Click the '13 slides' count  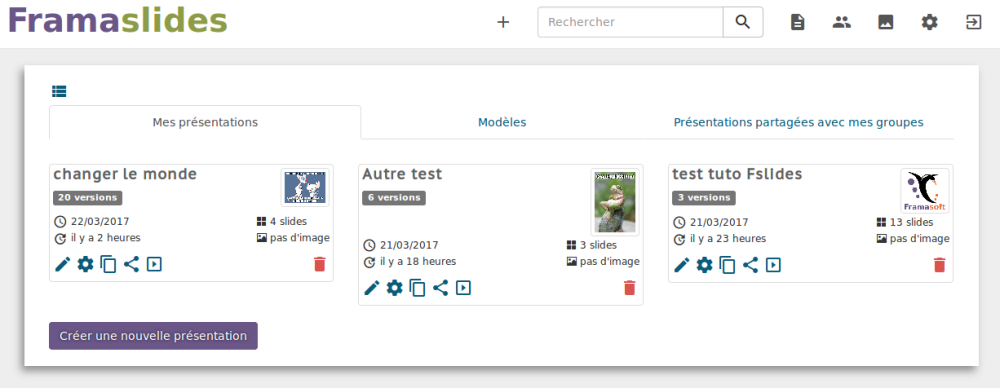click(x=911, y=222)
